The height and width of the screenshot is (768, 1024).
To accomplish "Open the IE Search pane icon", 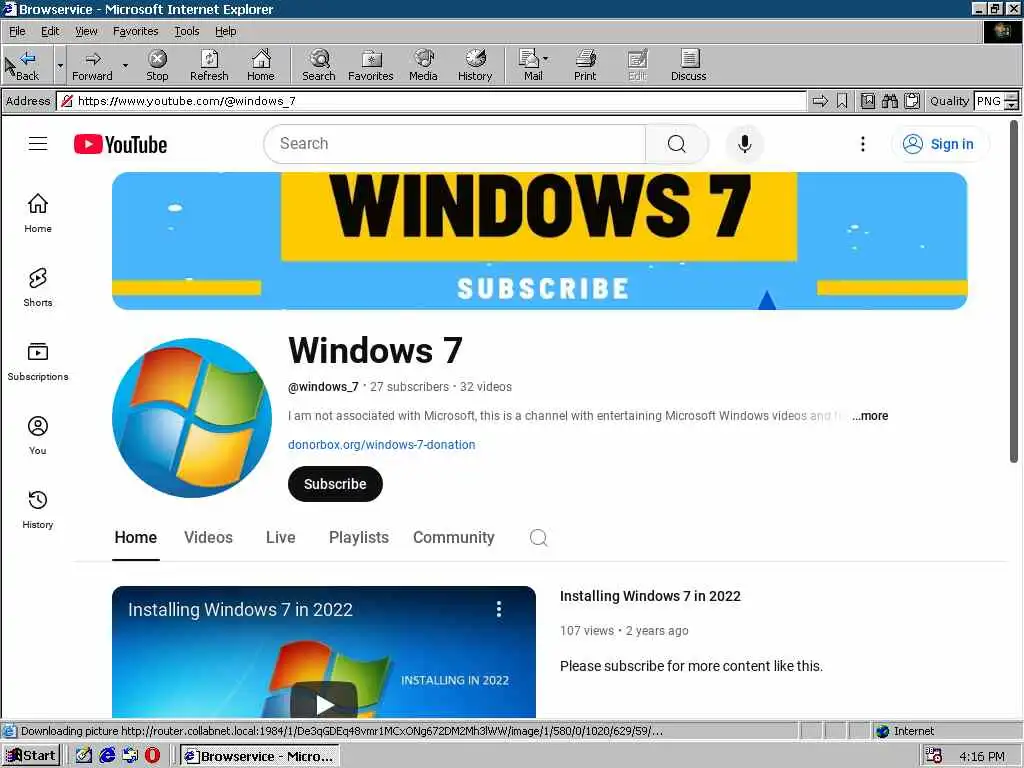I will pyautogui.click(x=319, y=65).
